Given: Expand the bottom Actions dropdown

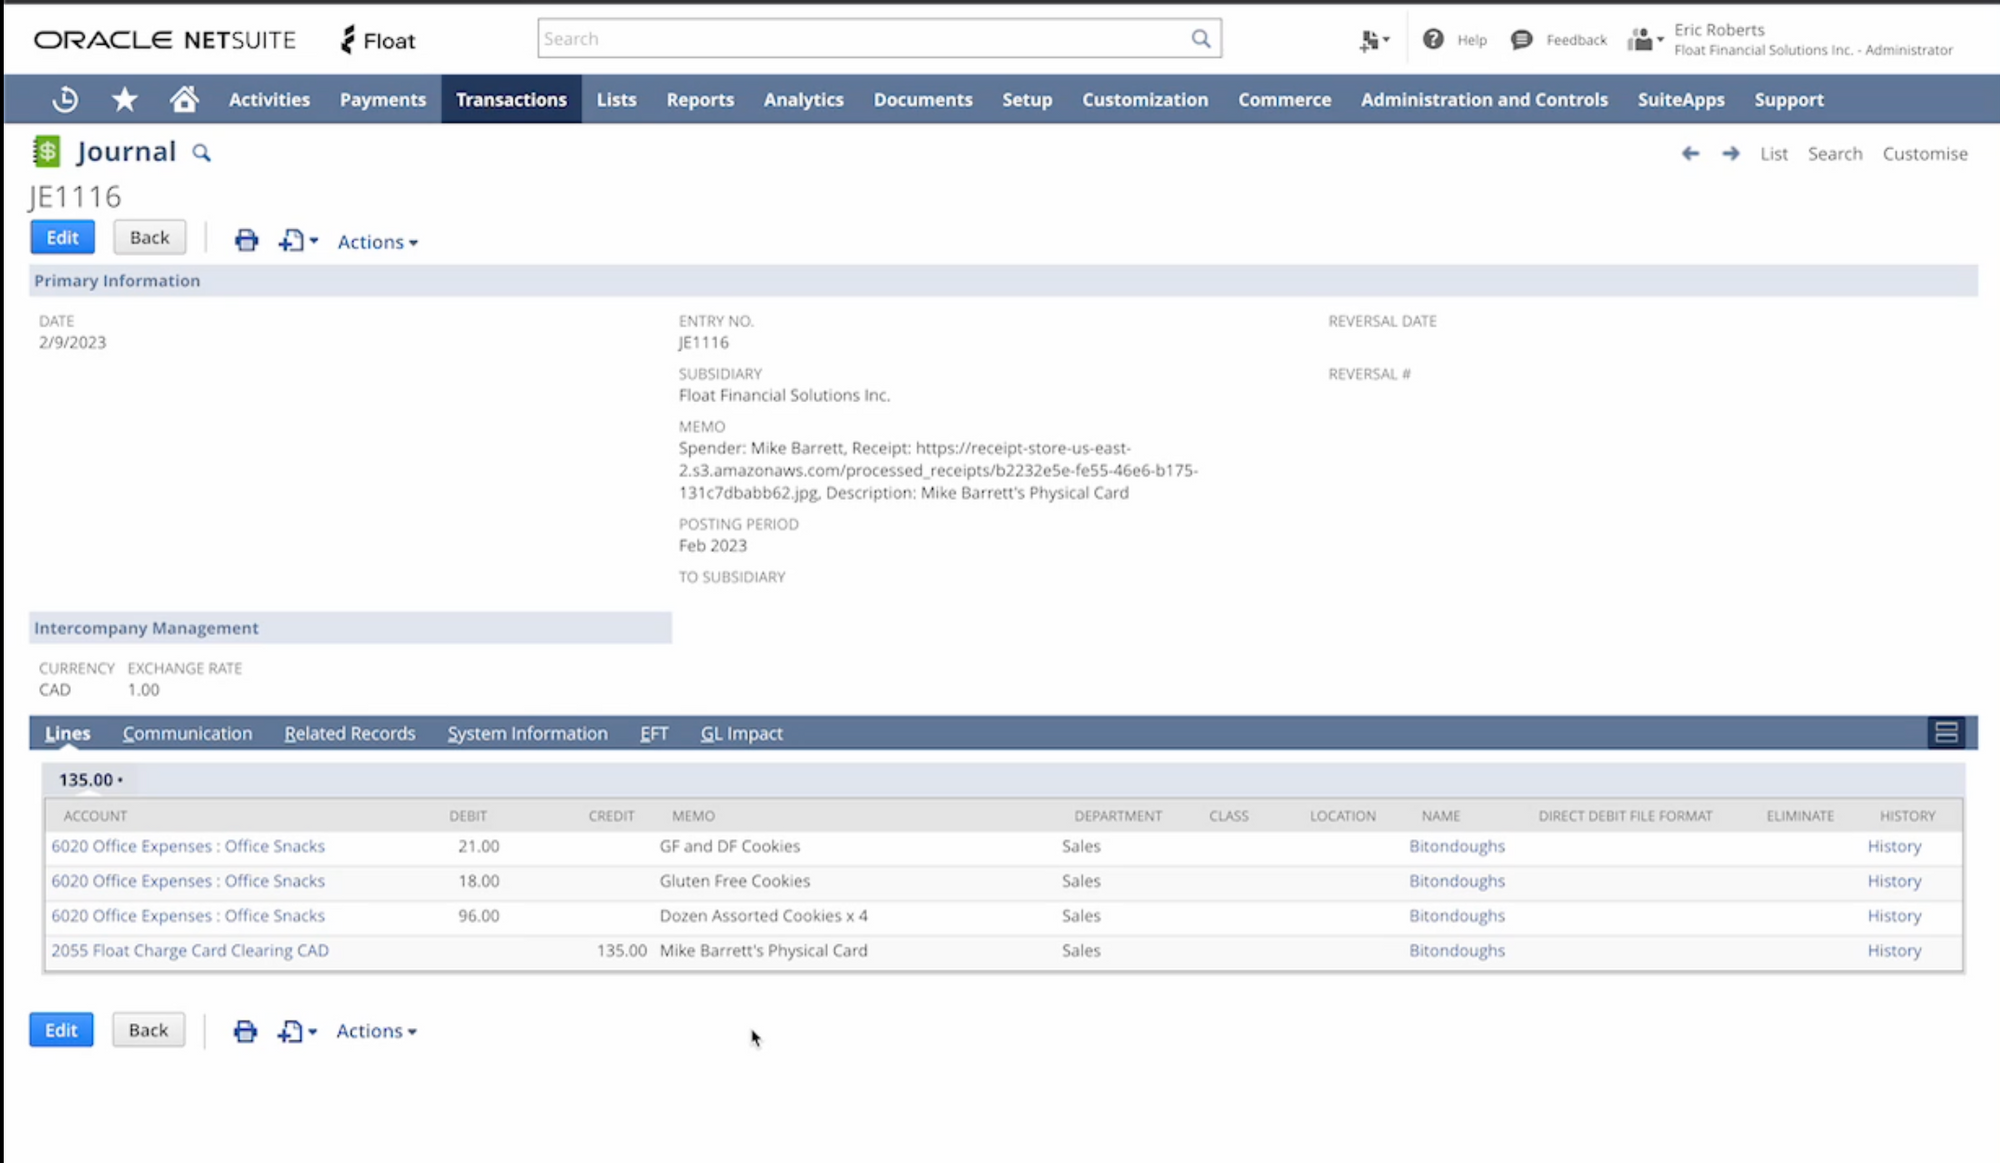Looking at the screenshot, I should pyautogui.click(x=376, y=1031).
